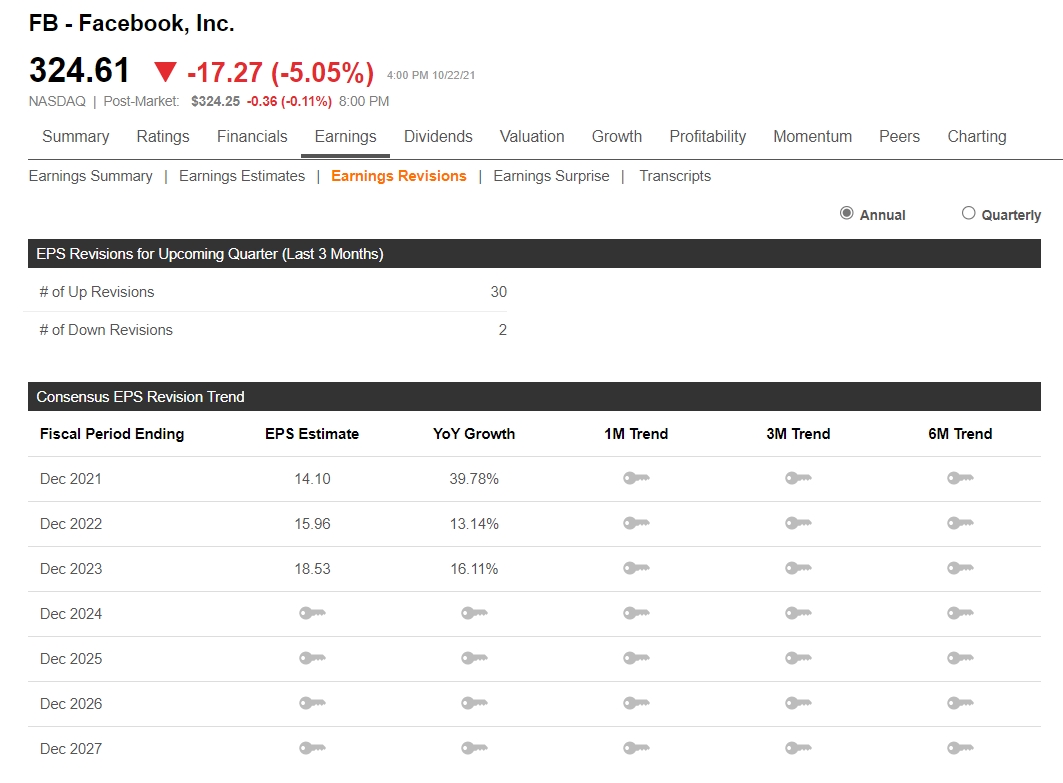Click the Fiscal Period Ending column header
The height and width of the screenshot is (783, 1063).
point(112,434)
